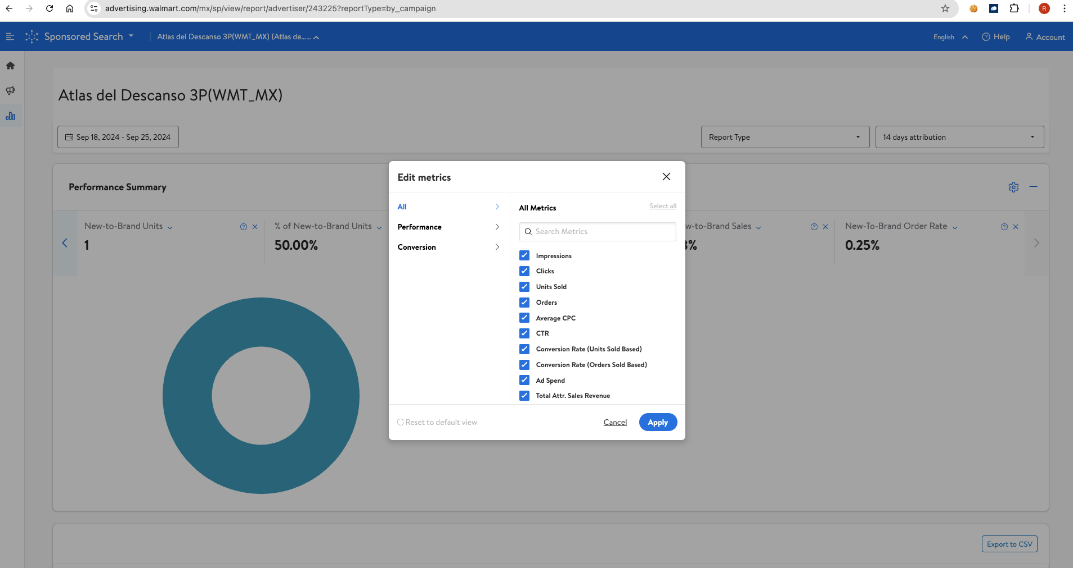Remove New-To-Brand Order Rate metric card
This screenshot has width=1073, height=568.
[1016, 227]
